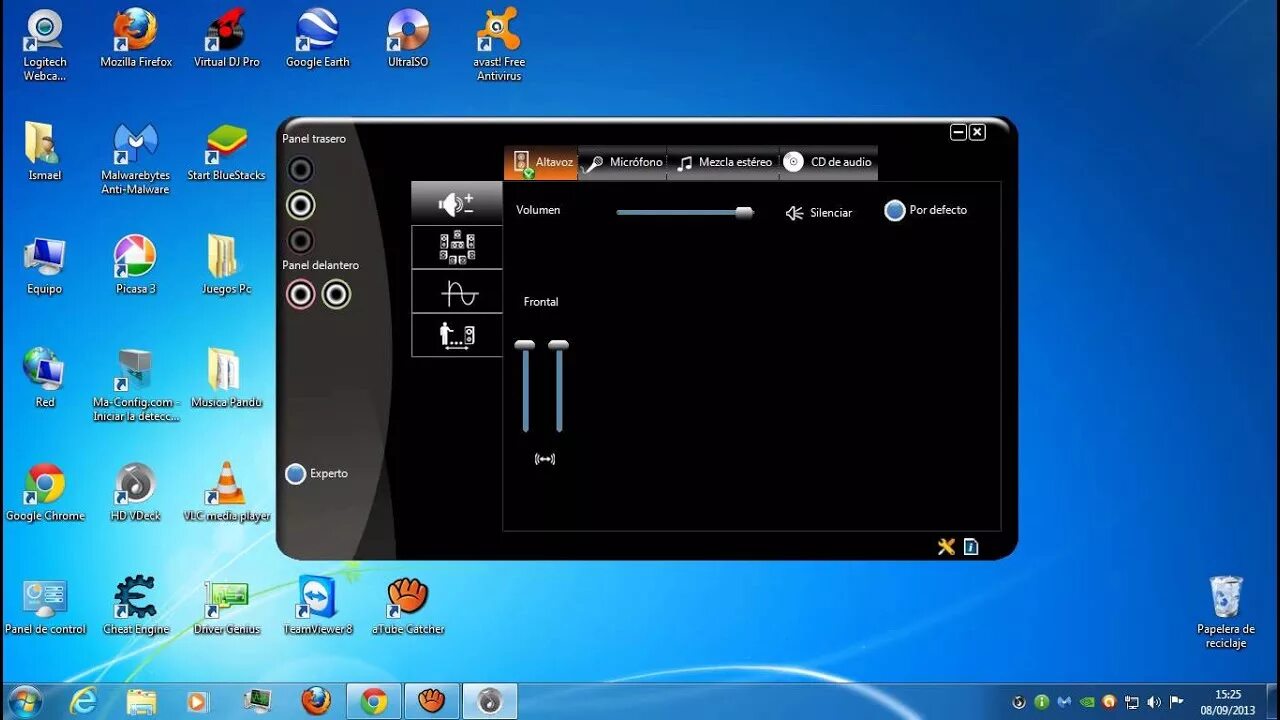Image resolution: width=1280 pixels, height=720 pixels.
Task: Adjust the Volumen slider handle
Action: pos(744,212)
